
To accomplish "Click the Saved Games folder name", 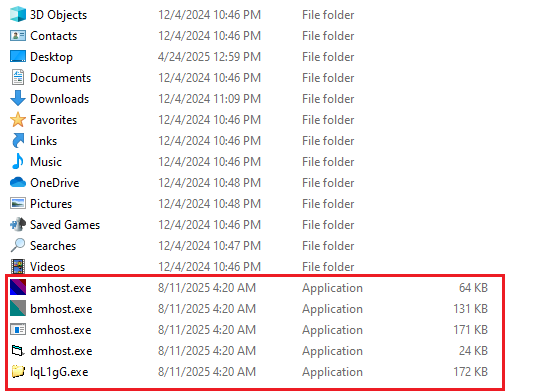I will tap(65, 225).
